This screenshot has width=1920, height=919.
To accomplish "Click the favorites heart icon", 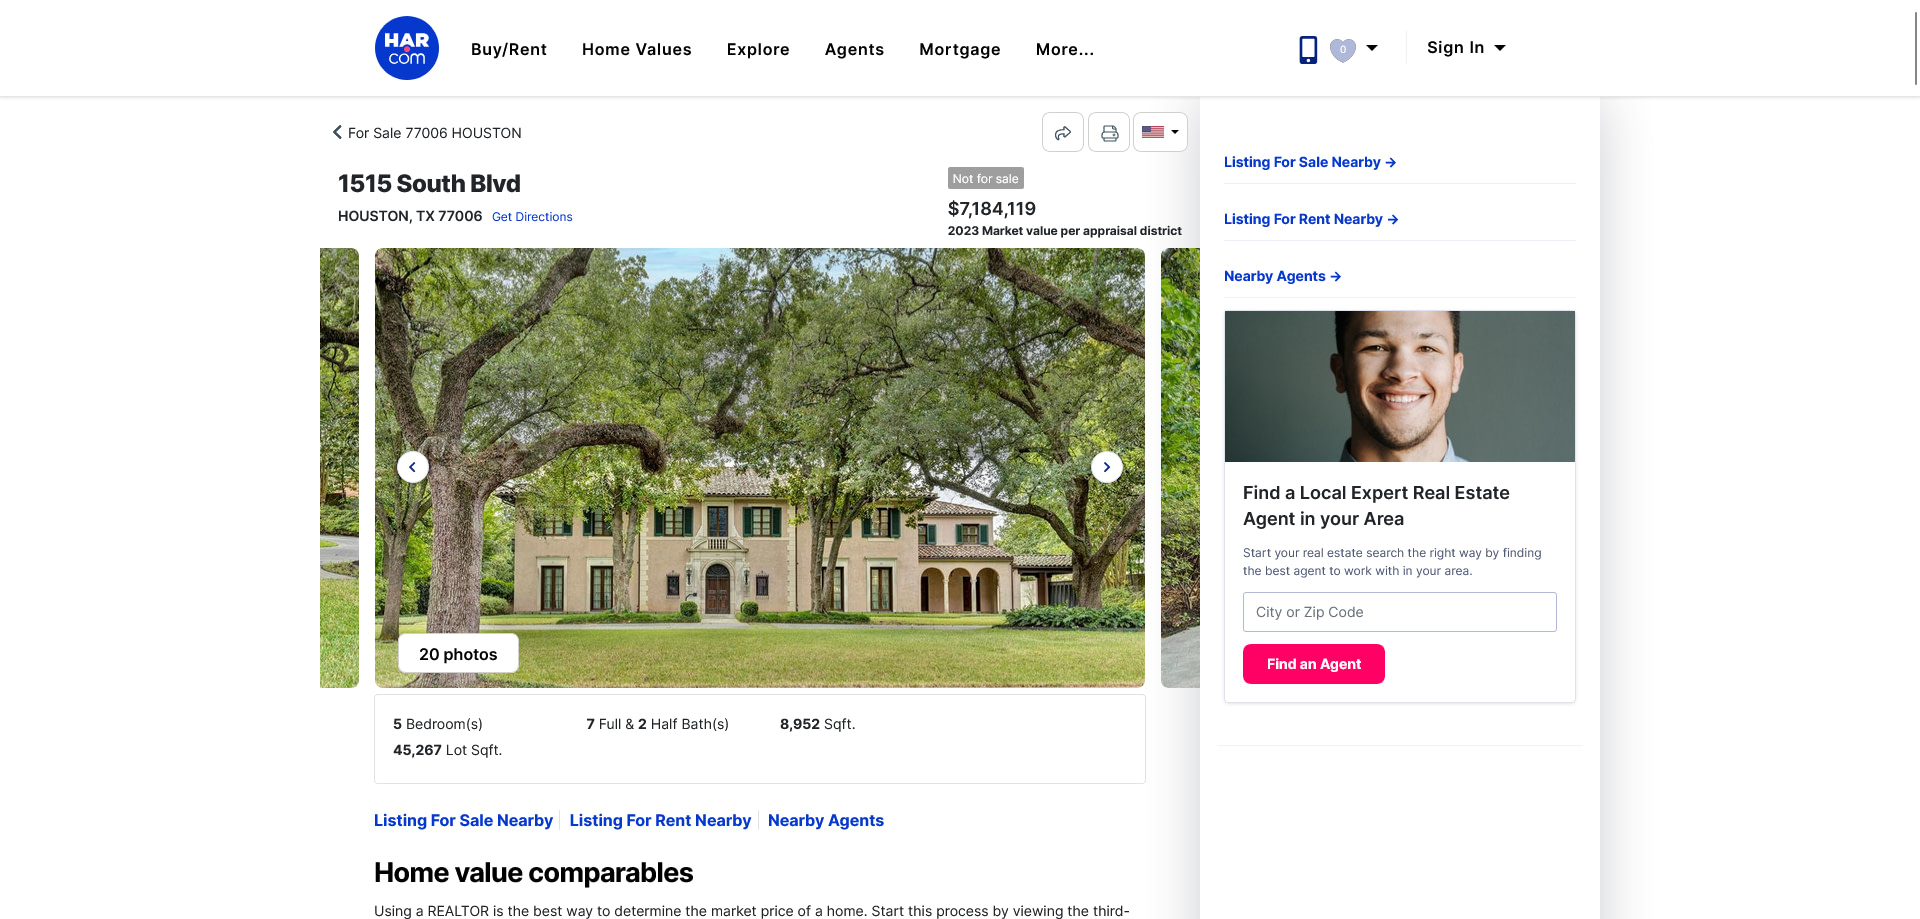I will (1343, 49).
